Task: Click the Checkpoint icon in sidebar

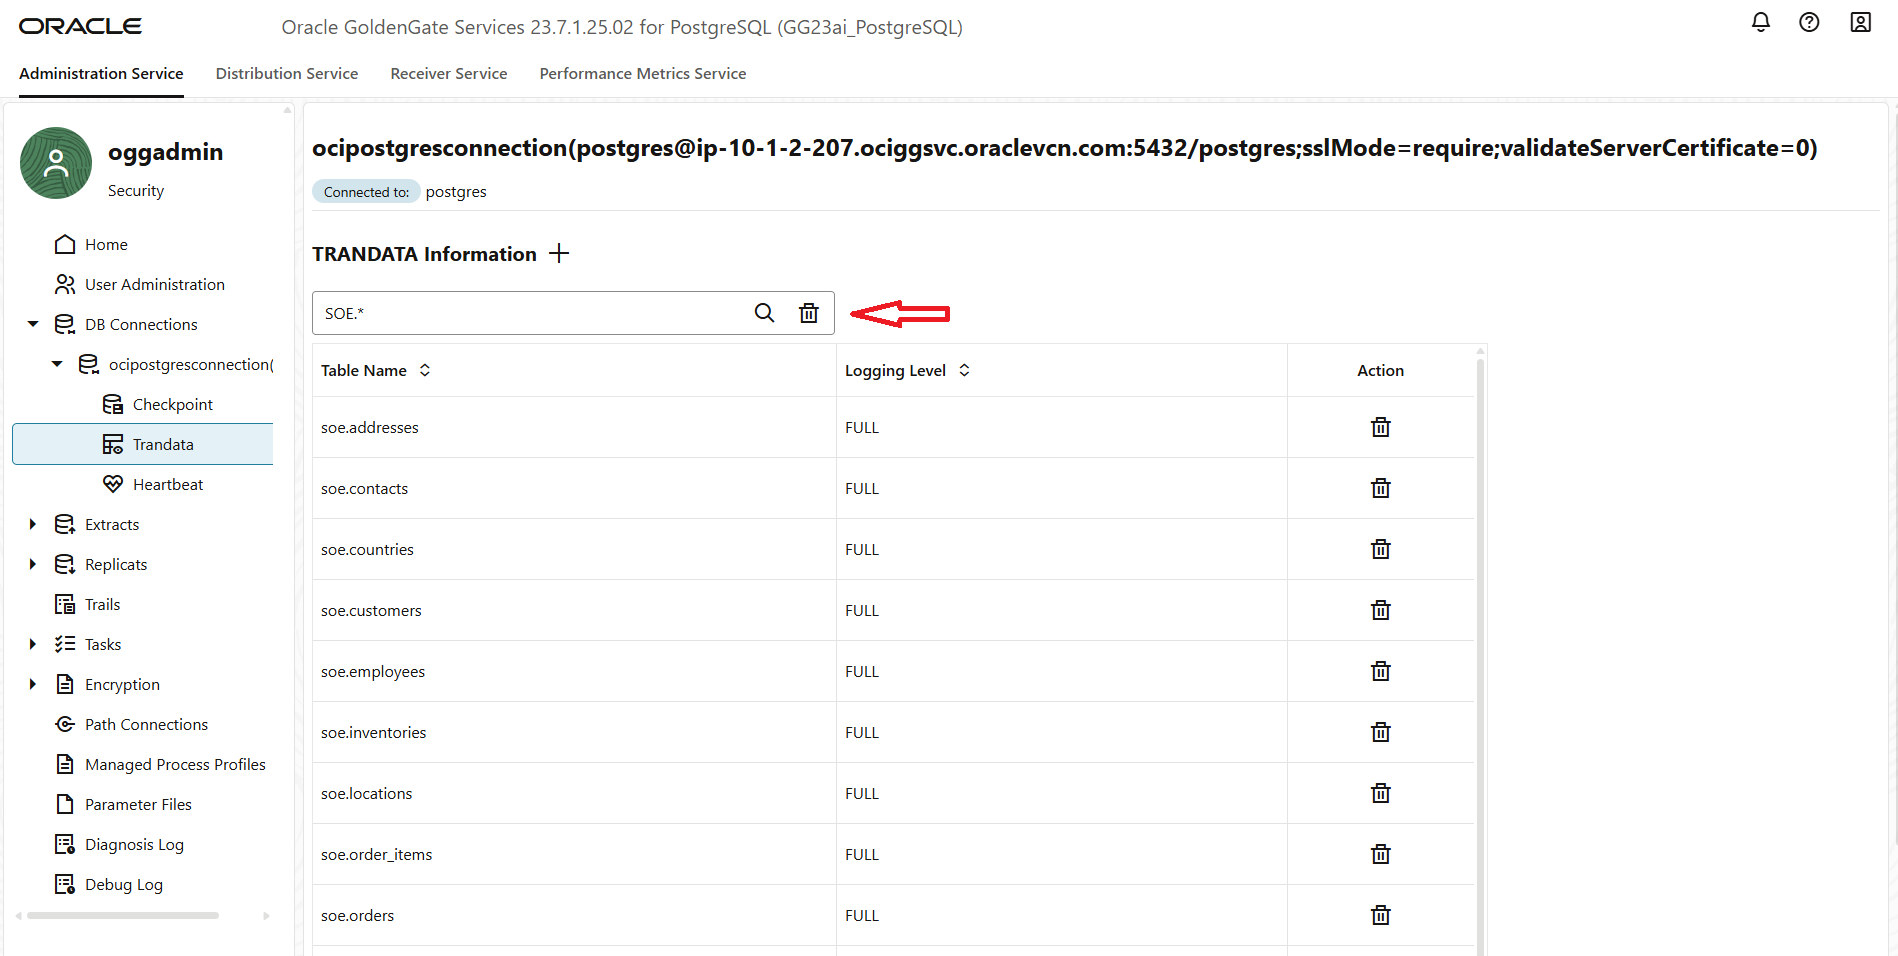Action: (113, 404)
